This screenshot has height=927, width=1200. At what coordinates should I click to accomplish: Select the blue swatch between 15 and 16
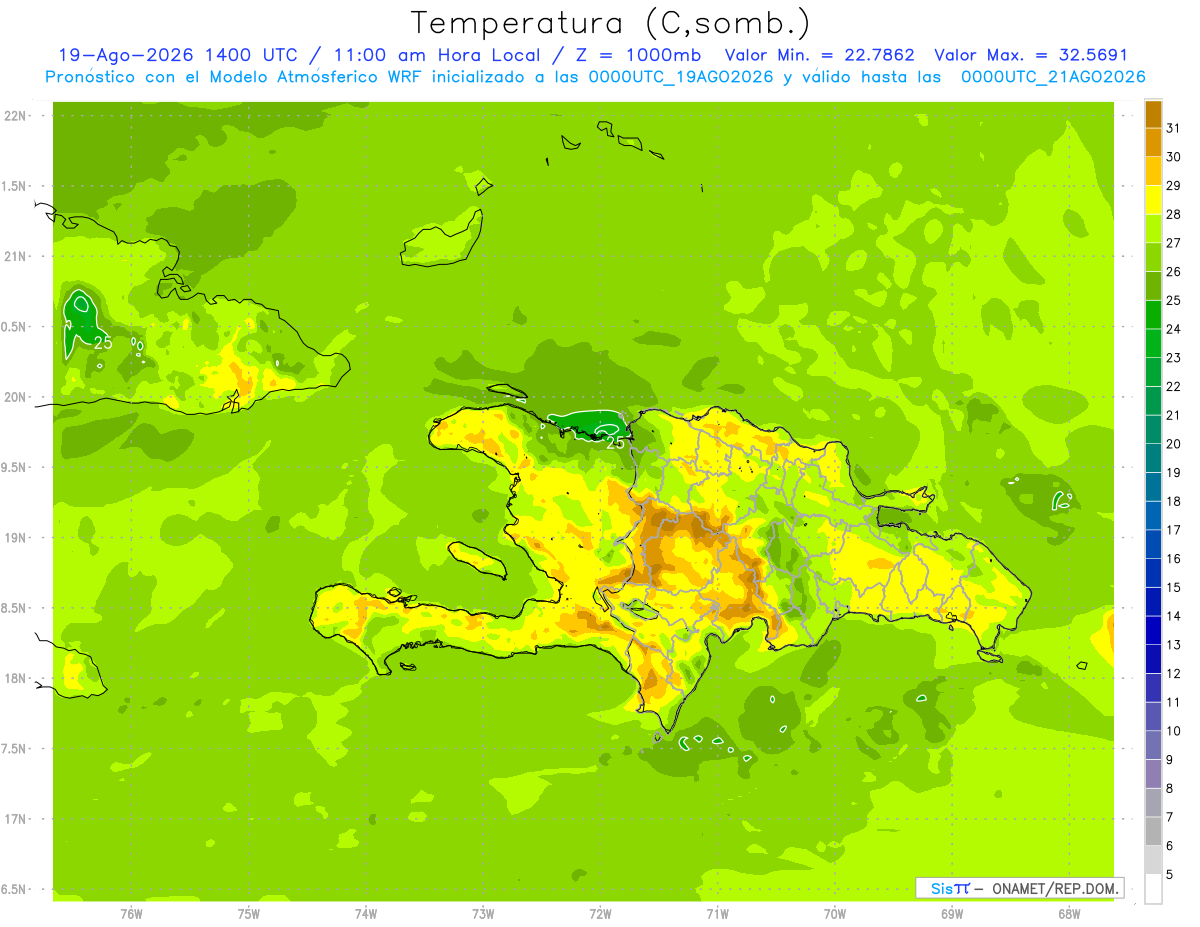pos(1153,573)
